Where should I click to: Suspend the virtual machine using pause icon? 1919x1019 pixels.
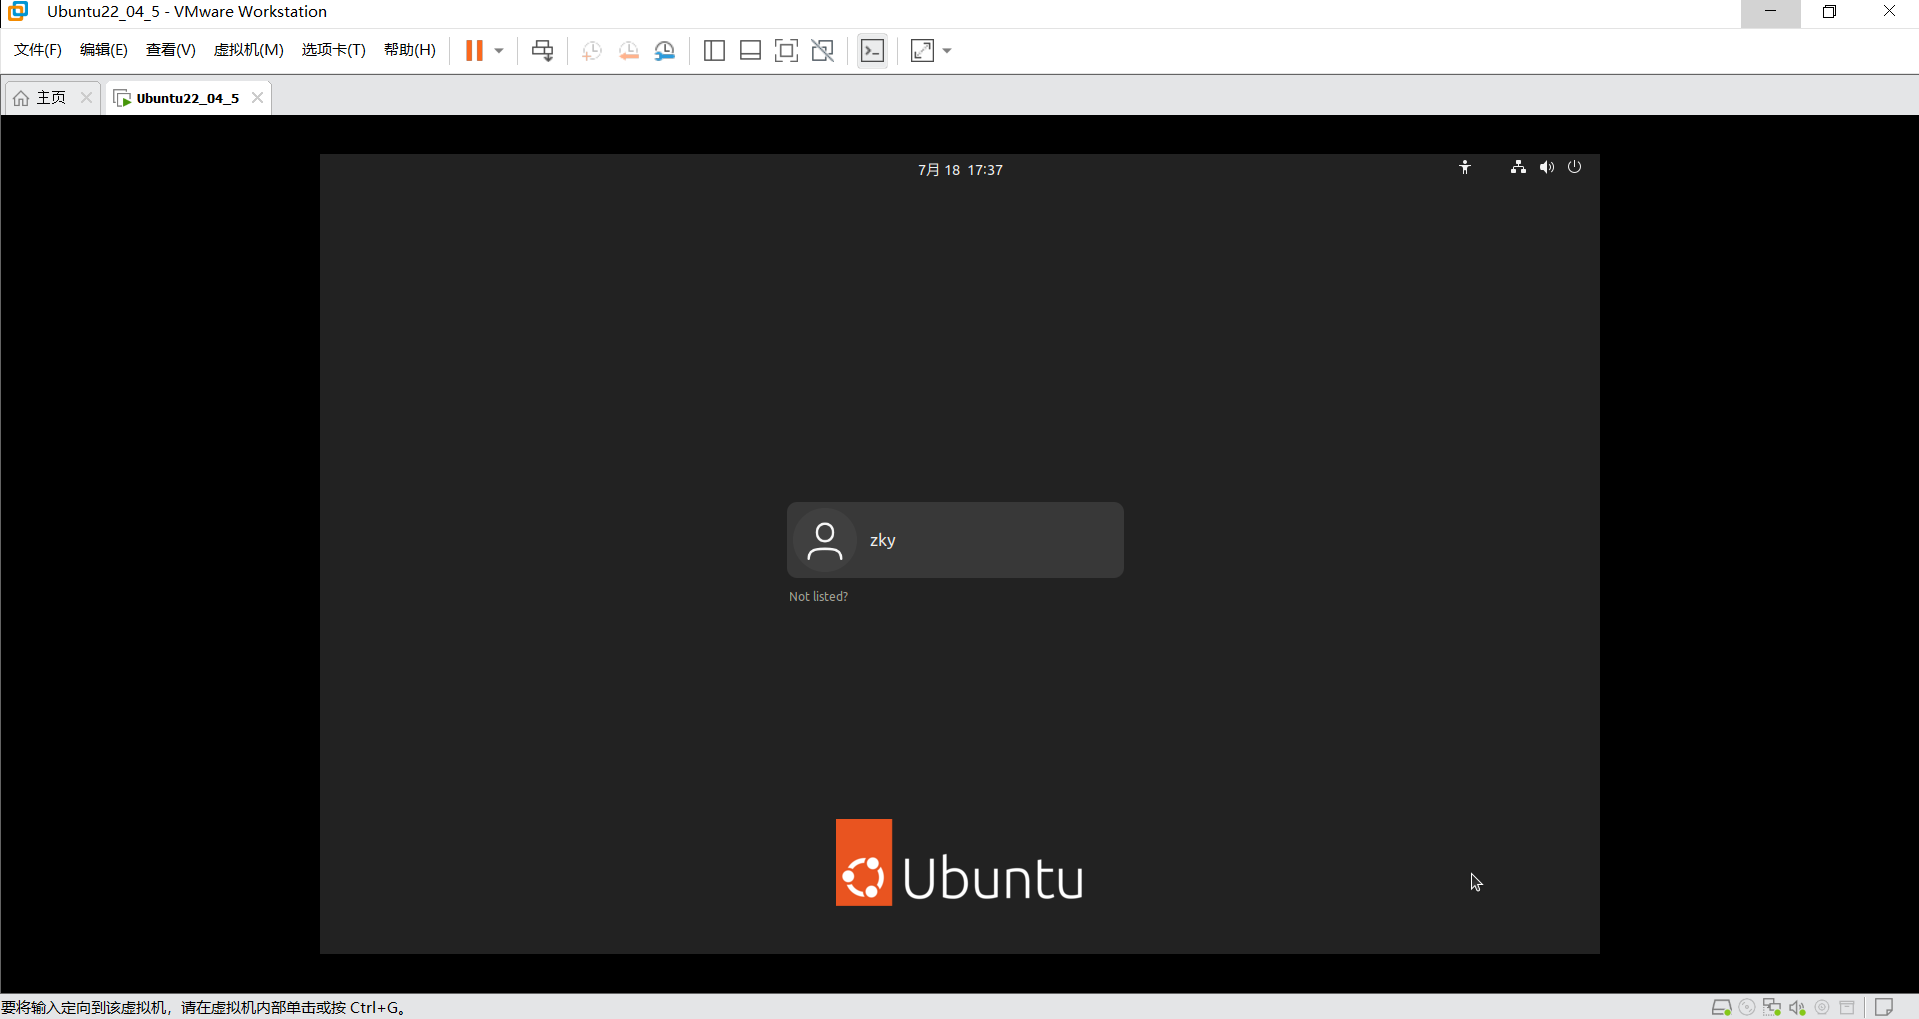(x=473, y=50)
